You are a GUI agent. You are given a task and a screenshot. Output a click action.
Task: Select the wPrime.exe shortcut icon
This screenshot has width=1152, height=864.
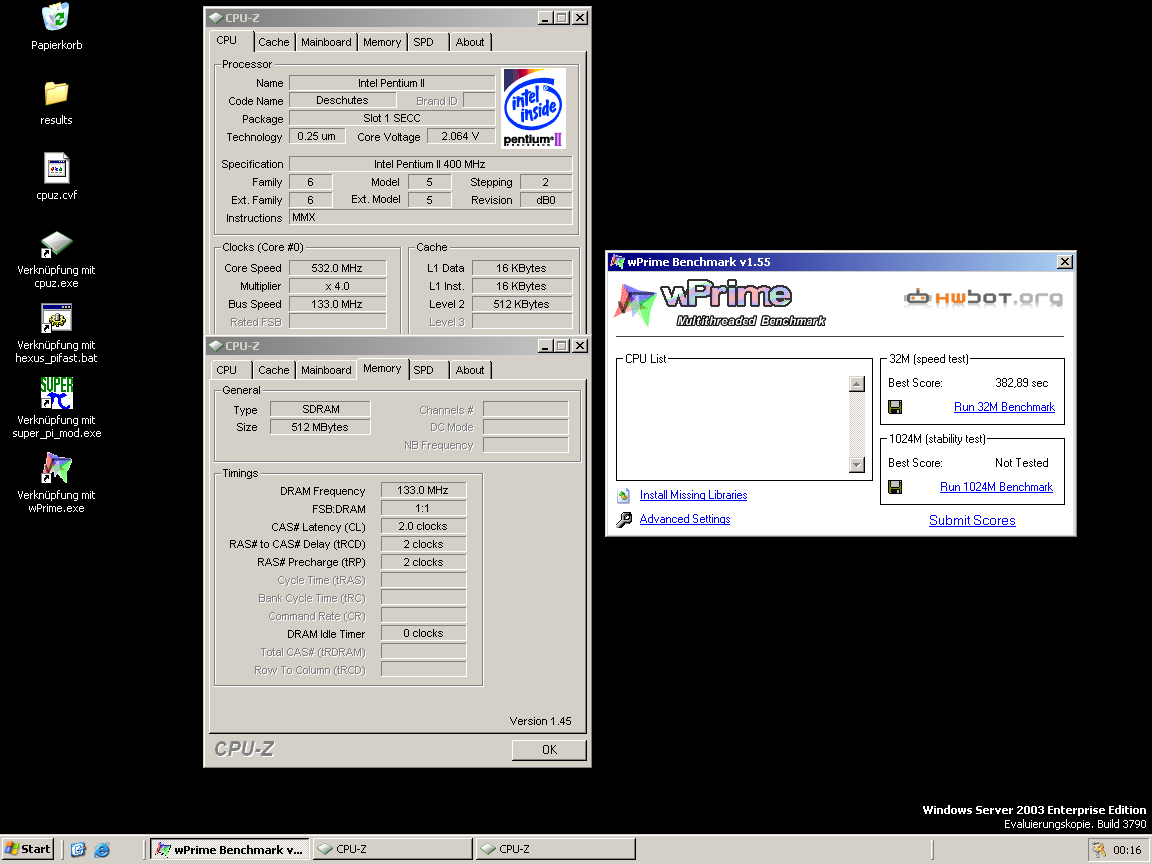pyautogui.click(x=56, y=468)
